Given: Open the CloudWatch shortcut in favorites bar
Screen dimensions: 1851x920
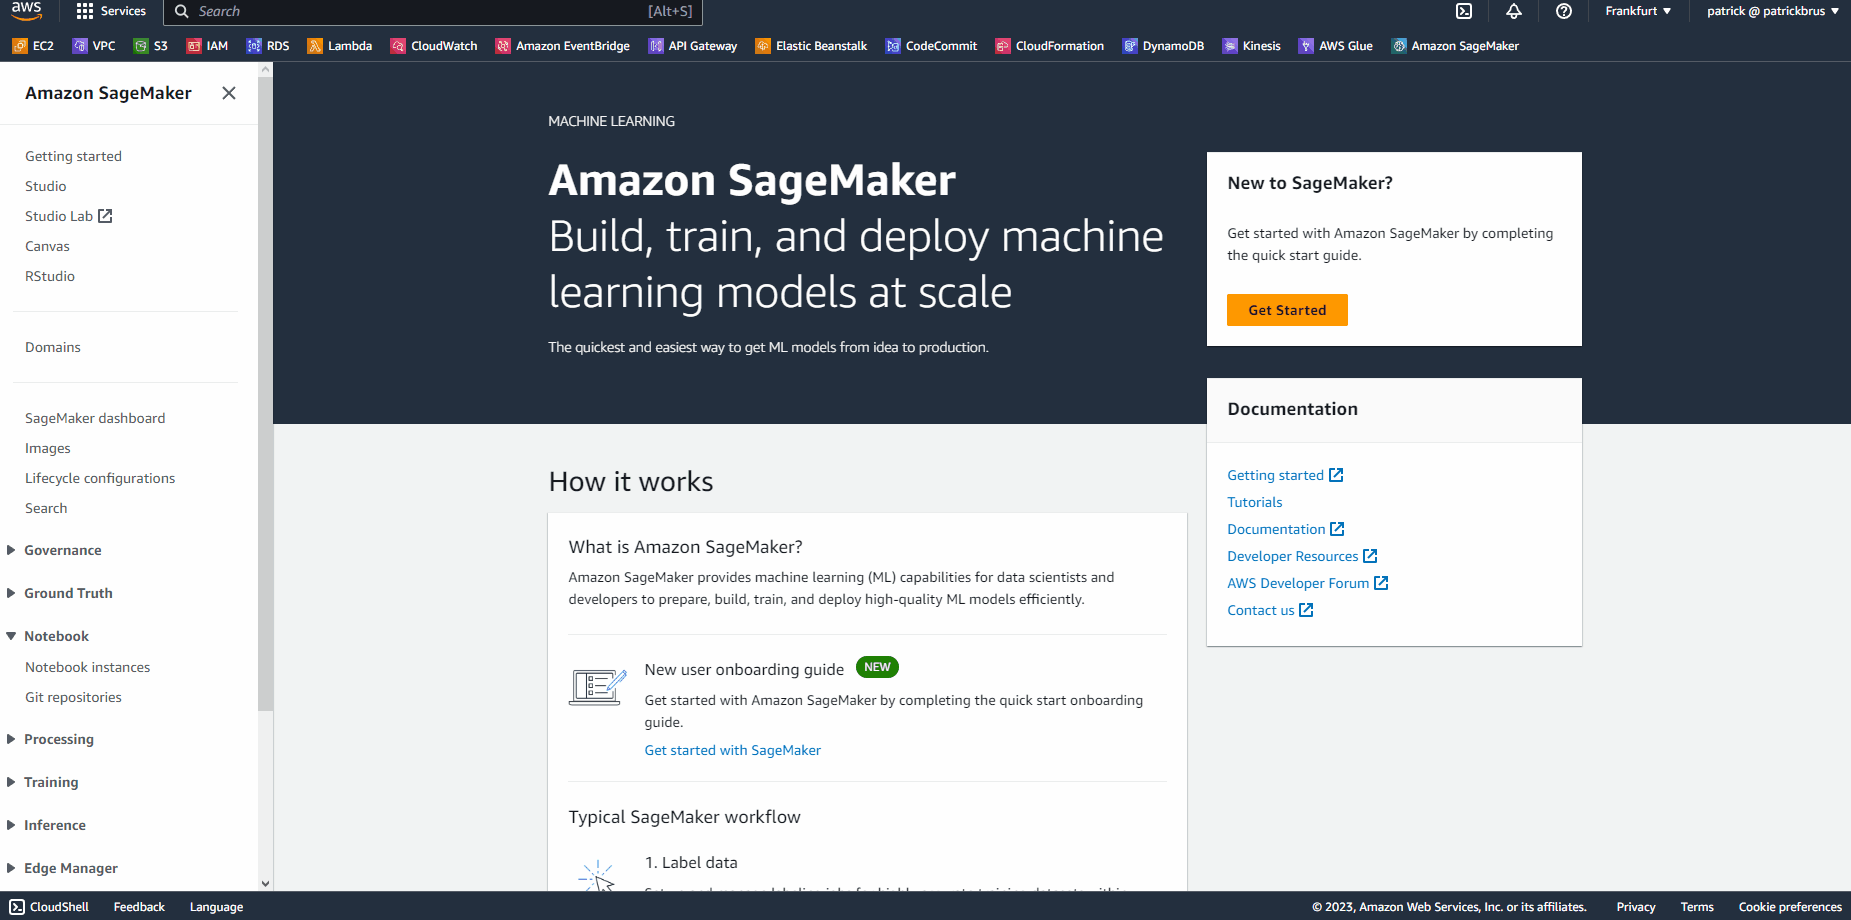Looking at the screenshot, I should click(x=434, y=46).
